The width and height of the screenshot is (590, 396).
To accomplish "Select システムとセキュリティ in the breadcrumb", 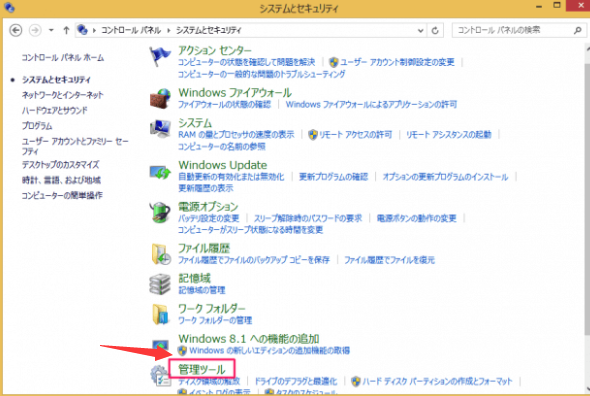I will [x=208, y=30].
